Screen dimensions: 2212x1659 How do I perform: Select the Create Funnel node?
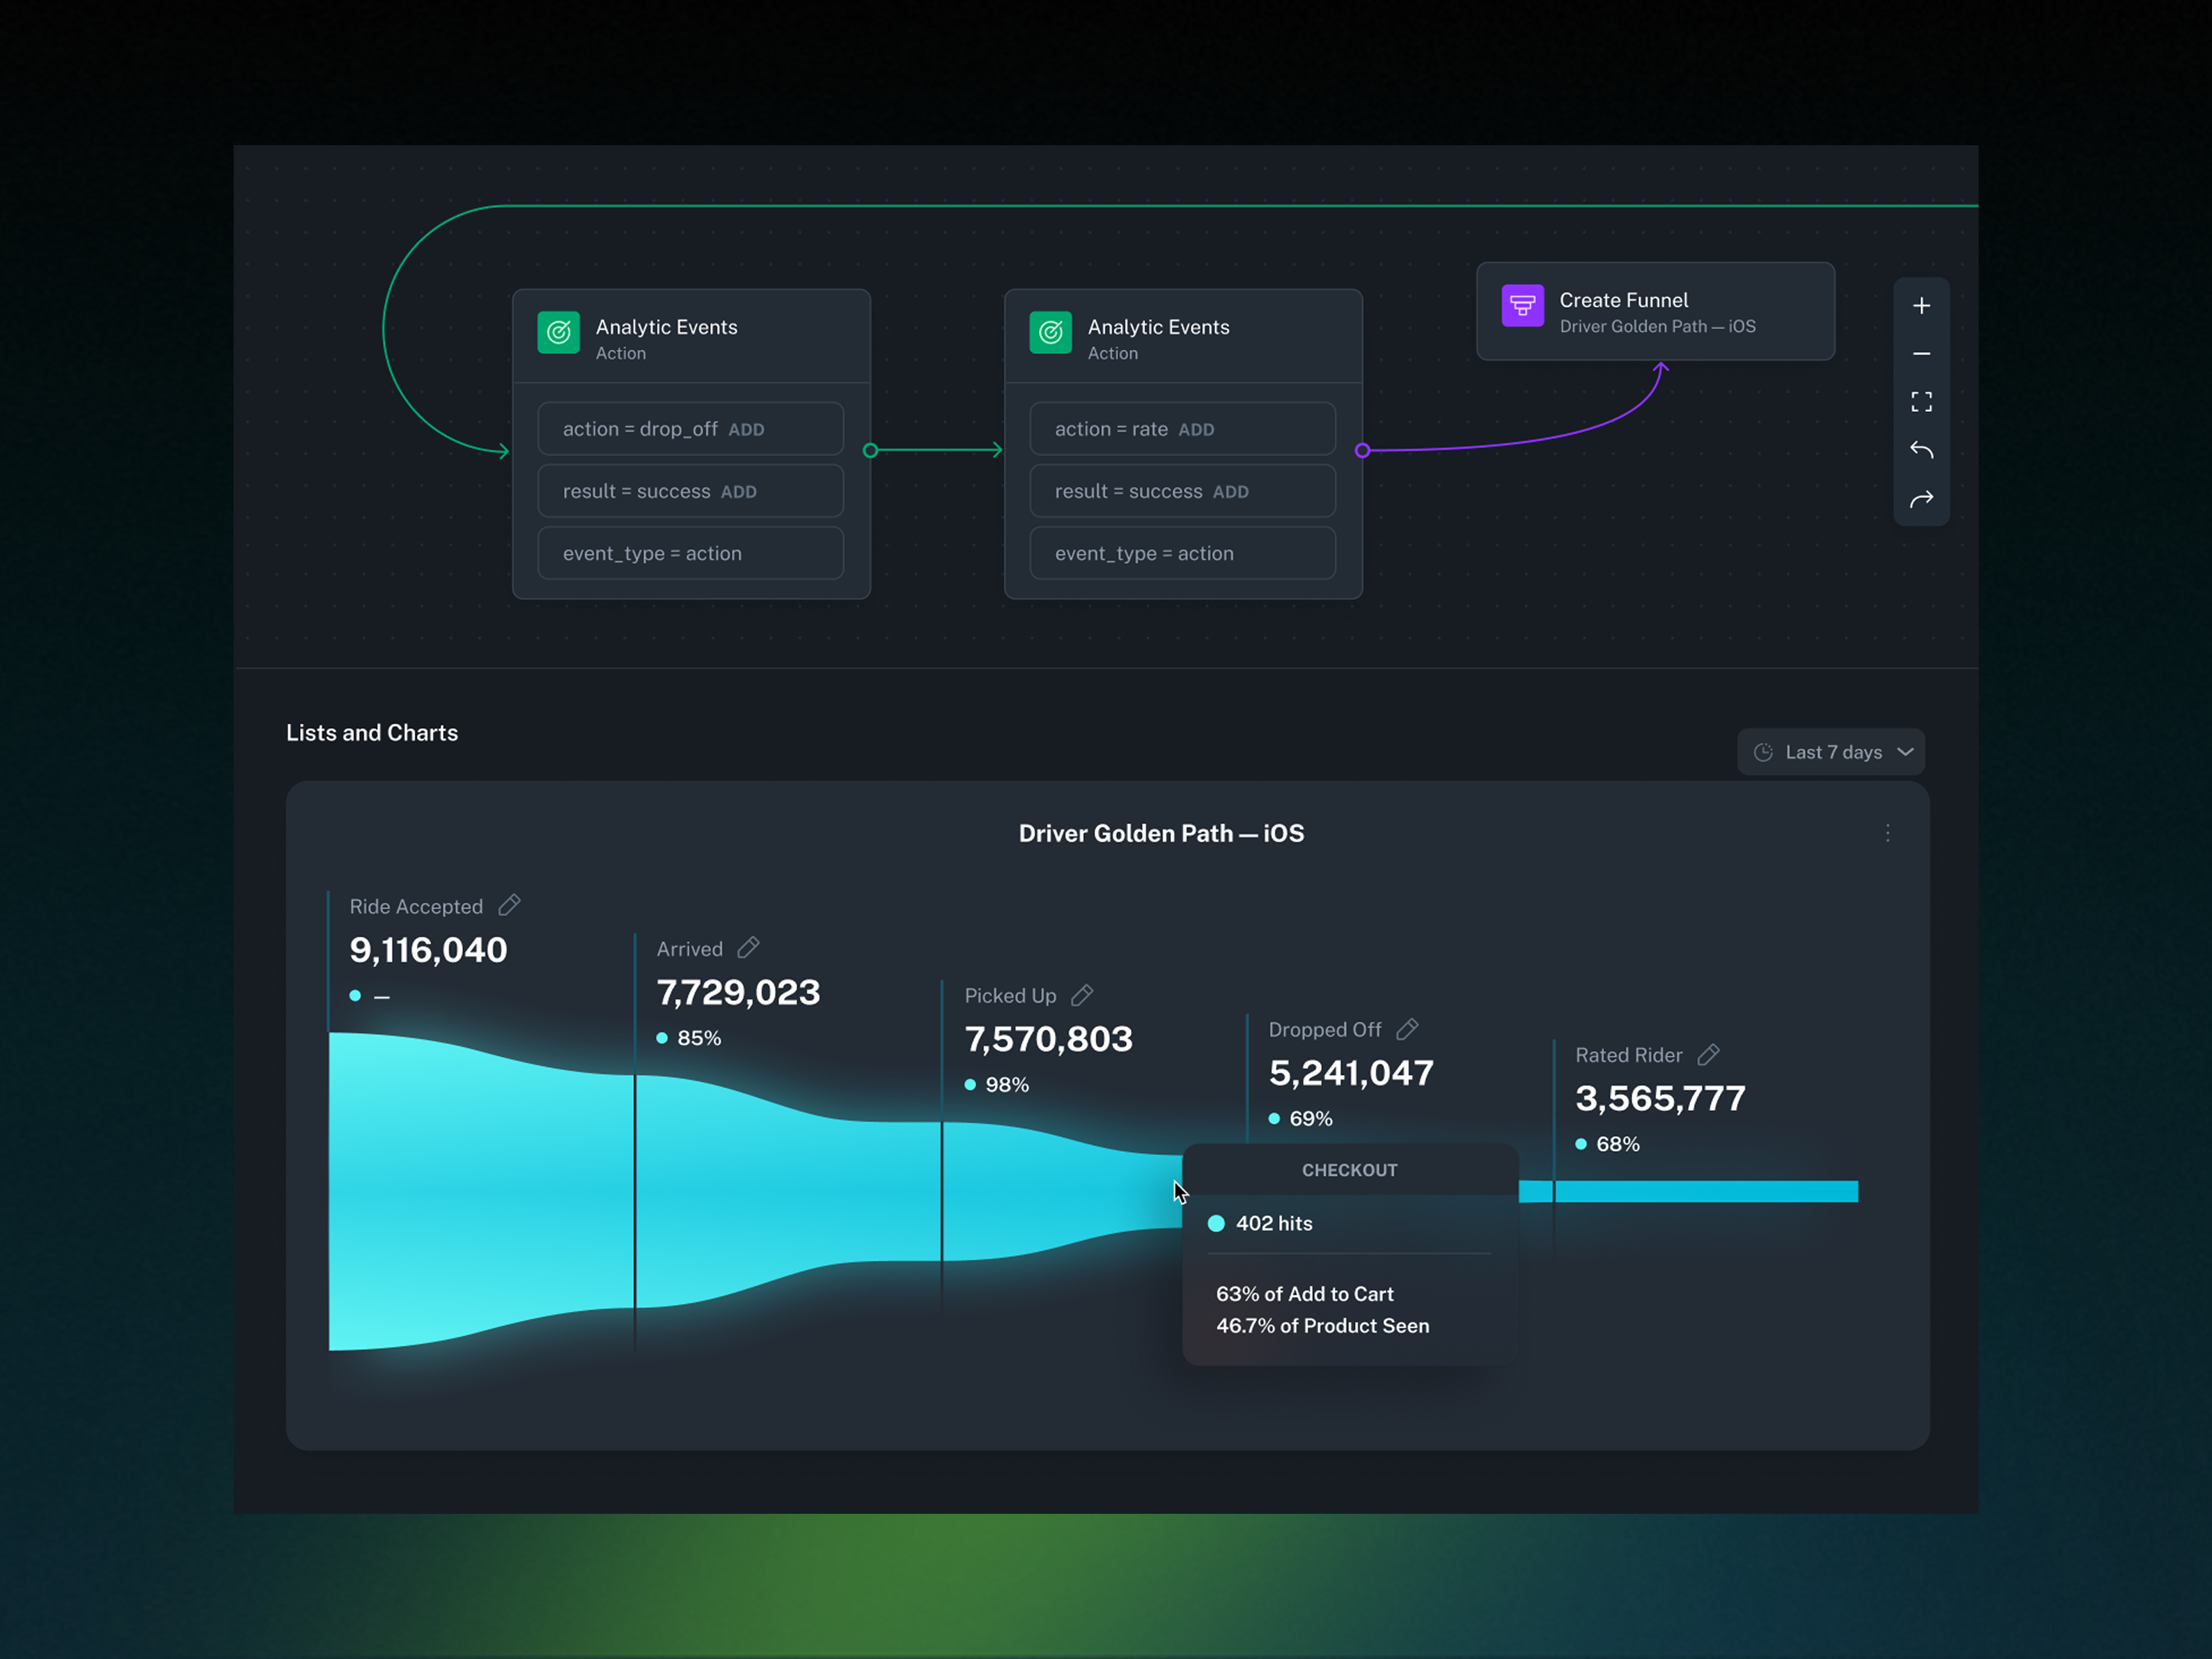click(1655, 312)
